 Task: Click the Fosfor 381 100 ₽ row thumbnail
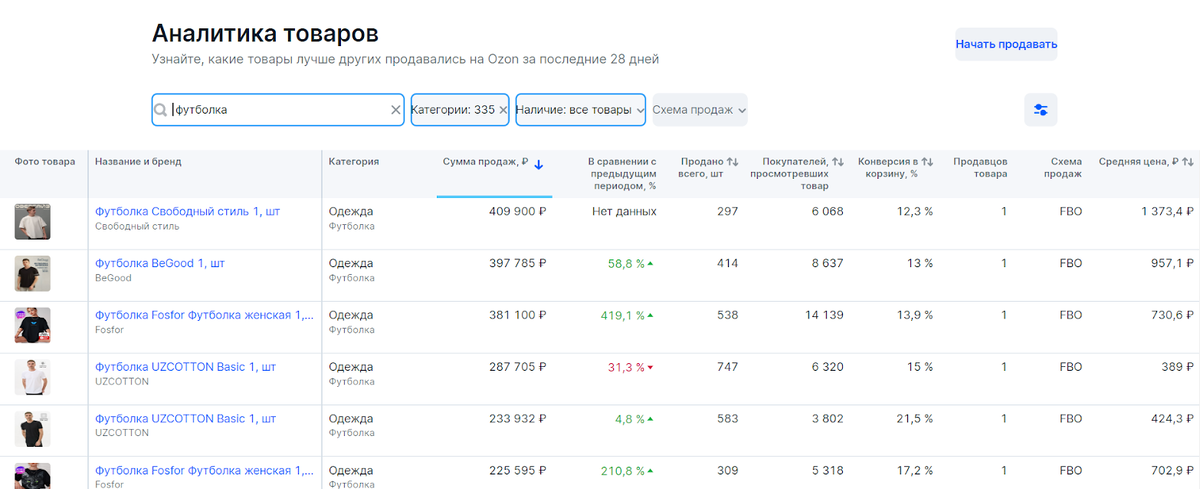[x=32, y=326]
